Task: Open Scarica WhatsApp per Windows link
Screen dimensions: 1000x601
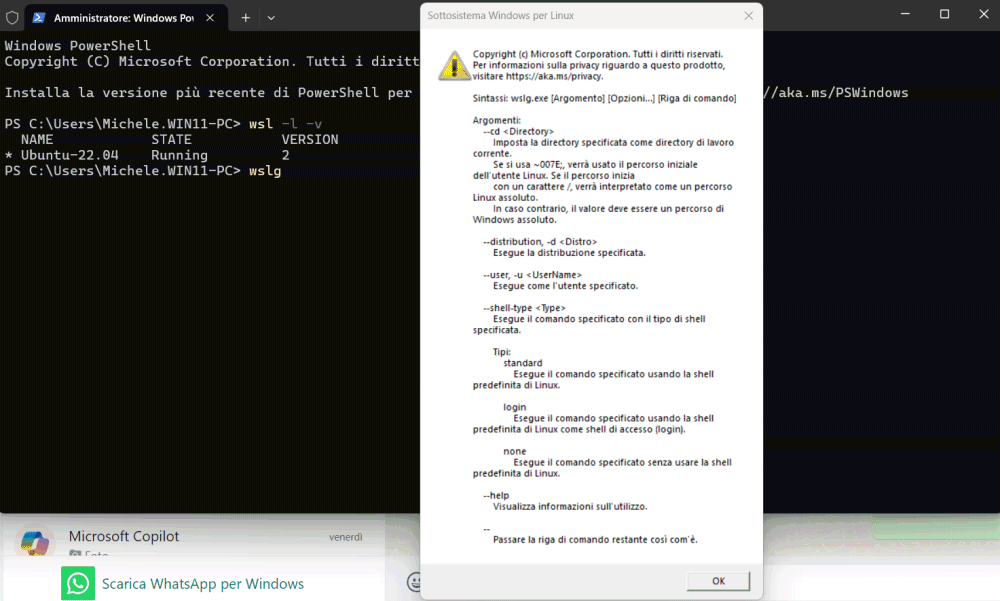Action: (x=203, y=584)
